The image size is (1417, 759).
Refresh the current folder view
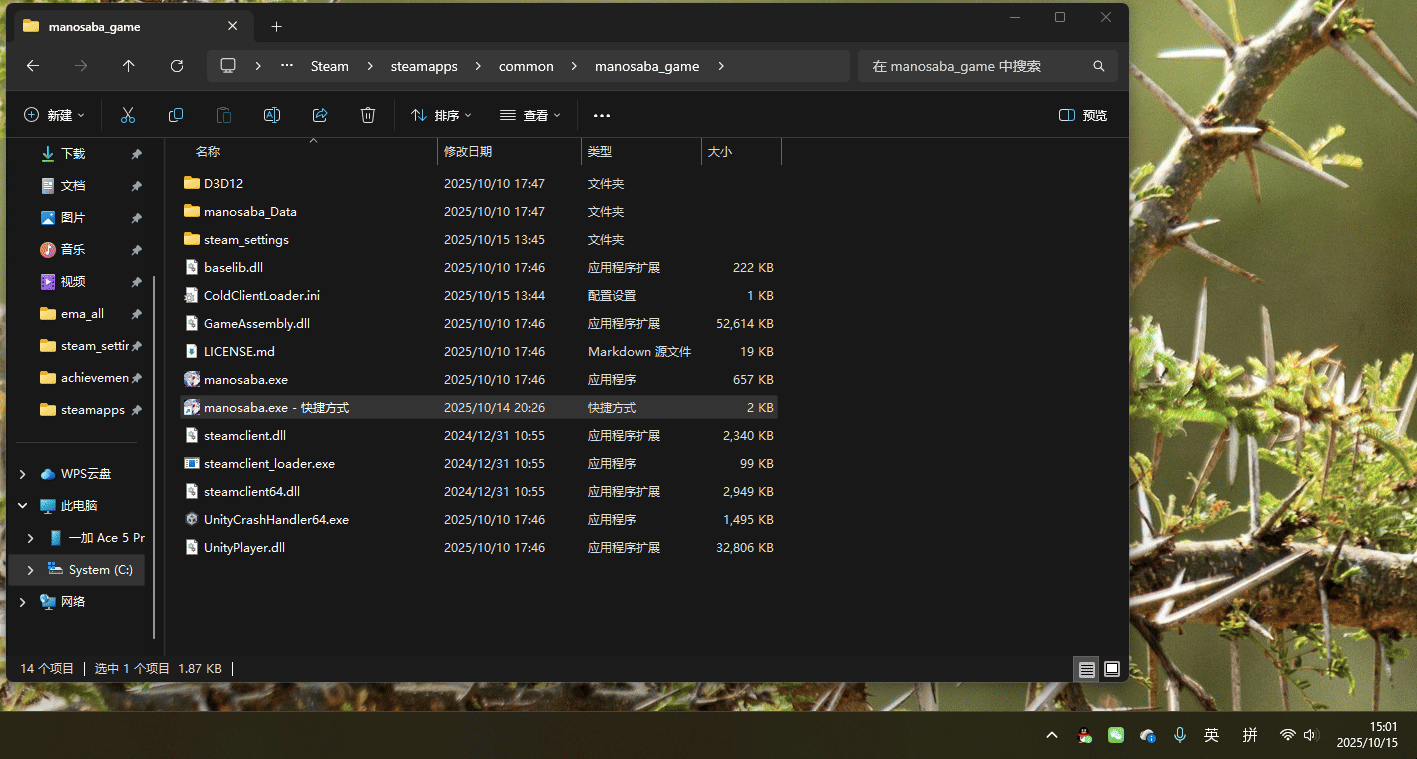(177, 66)
